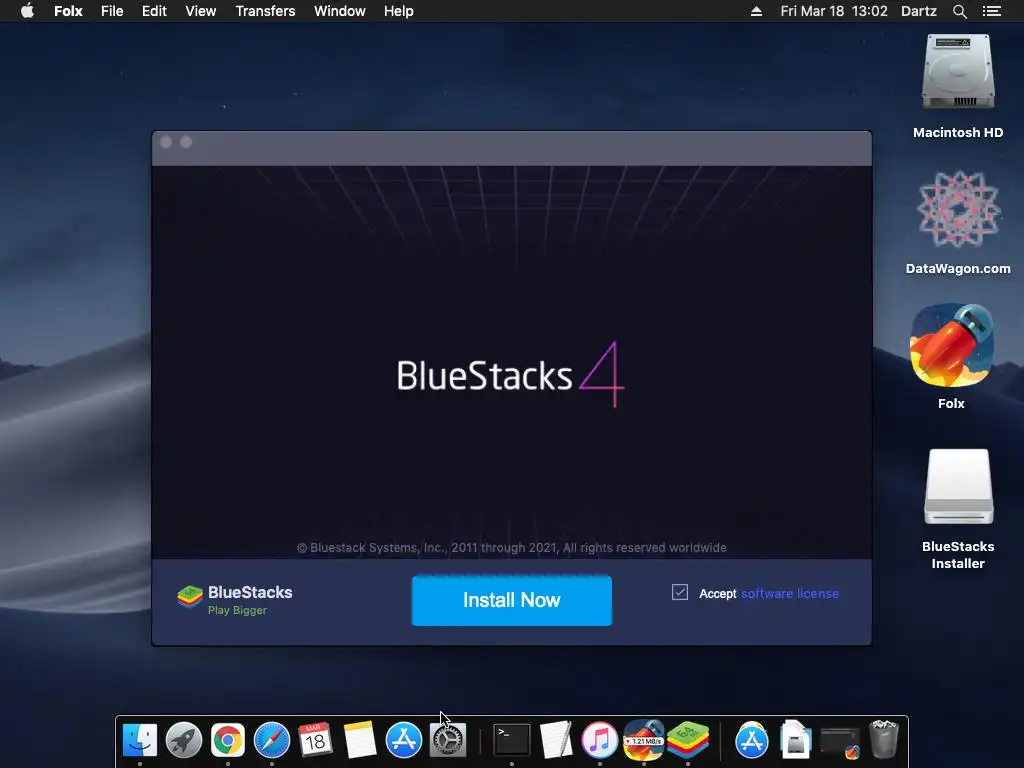Screen dimensions: 1024x768
Task: Open the Dartz user menu
Action: coord(919,11)
